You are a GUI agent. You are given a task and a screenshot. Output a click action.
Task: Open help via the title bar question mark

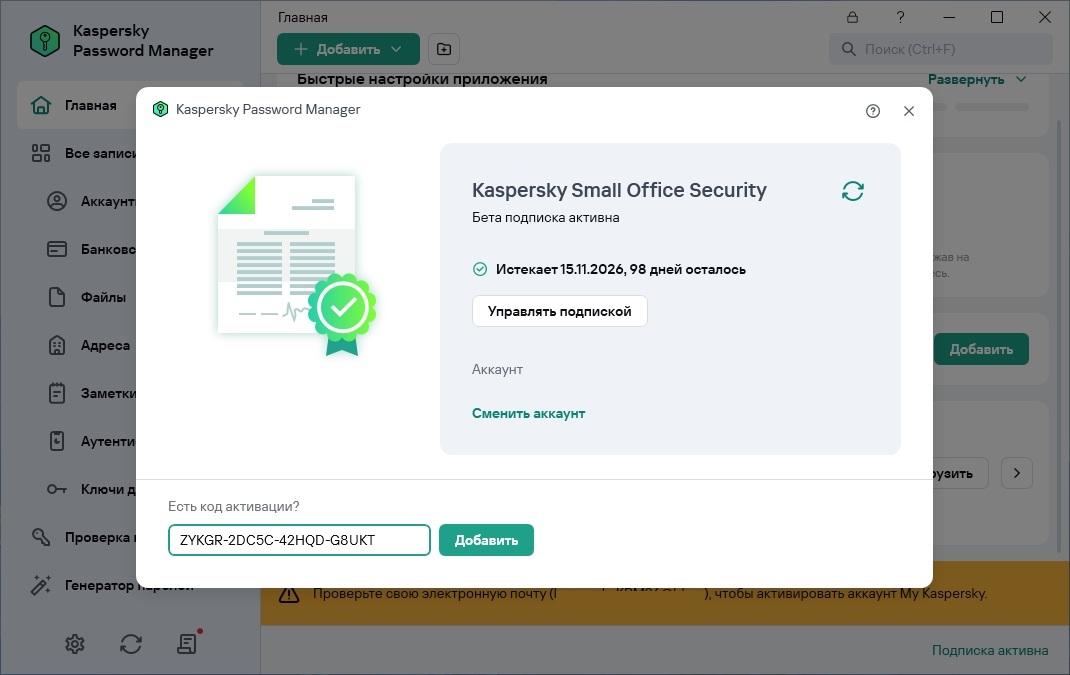tap(900, 17)
